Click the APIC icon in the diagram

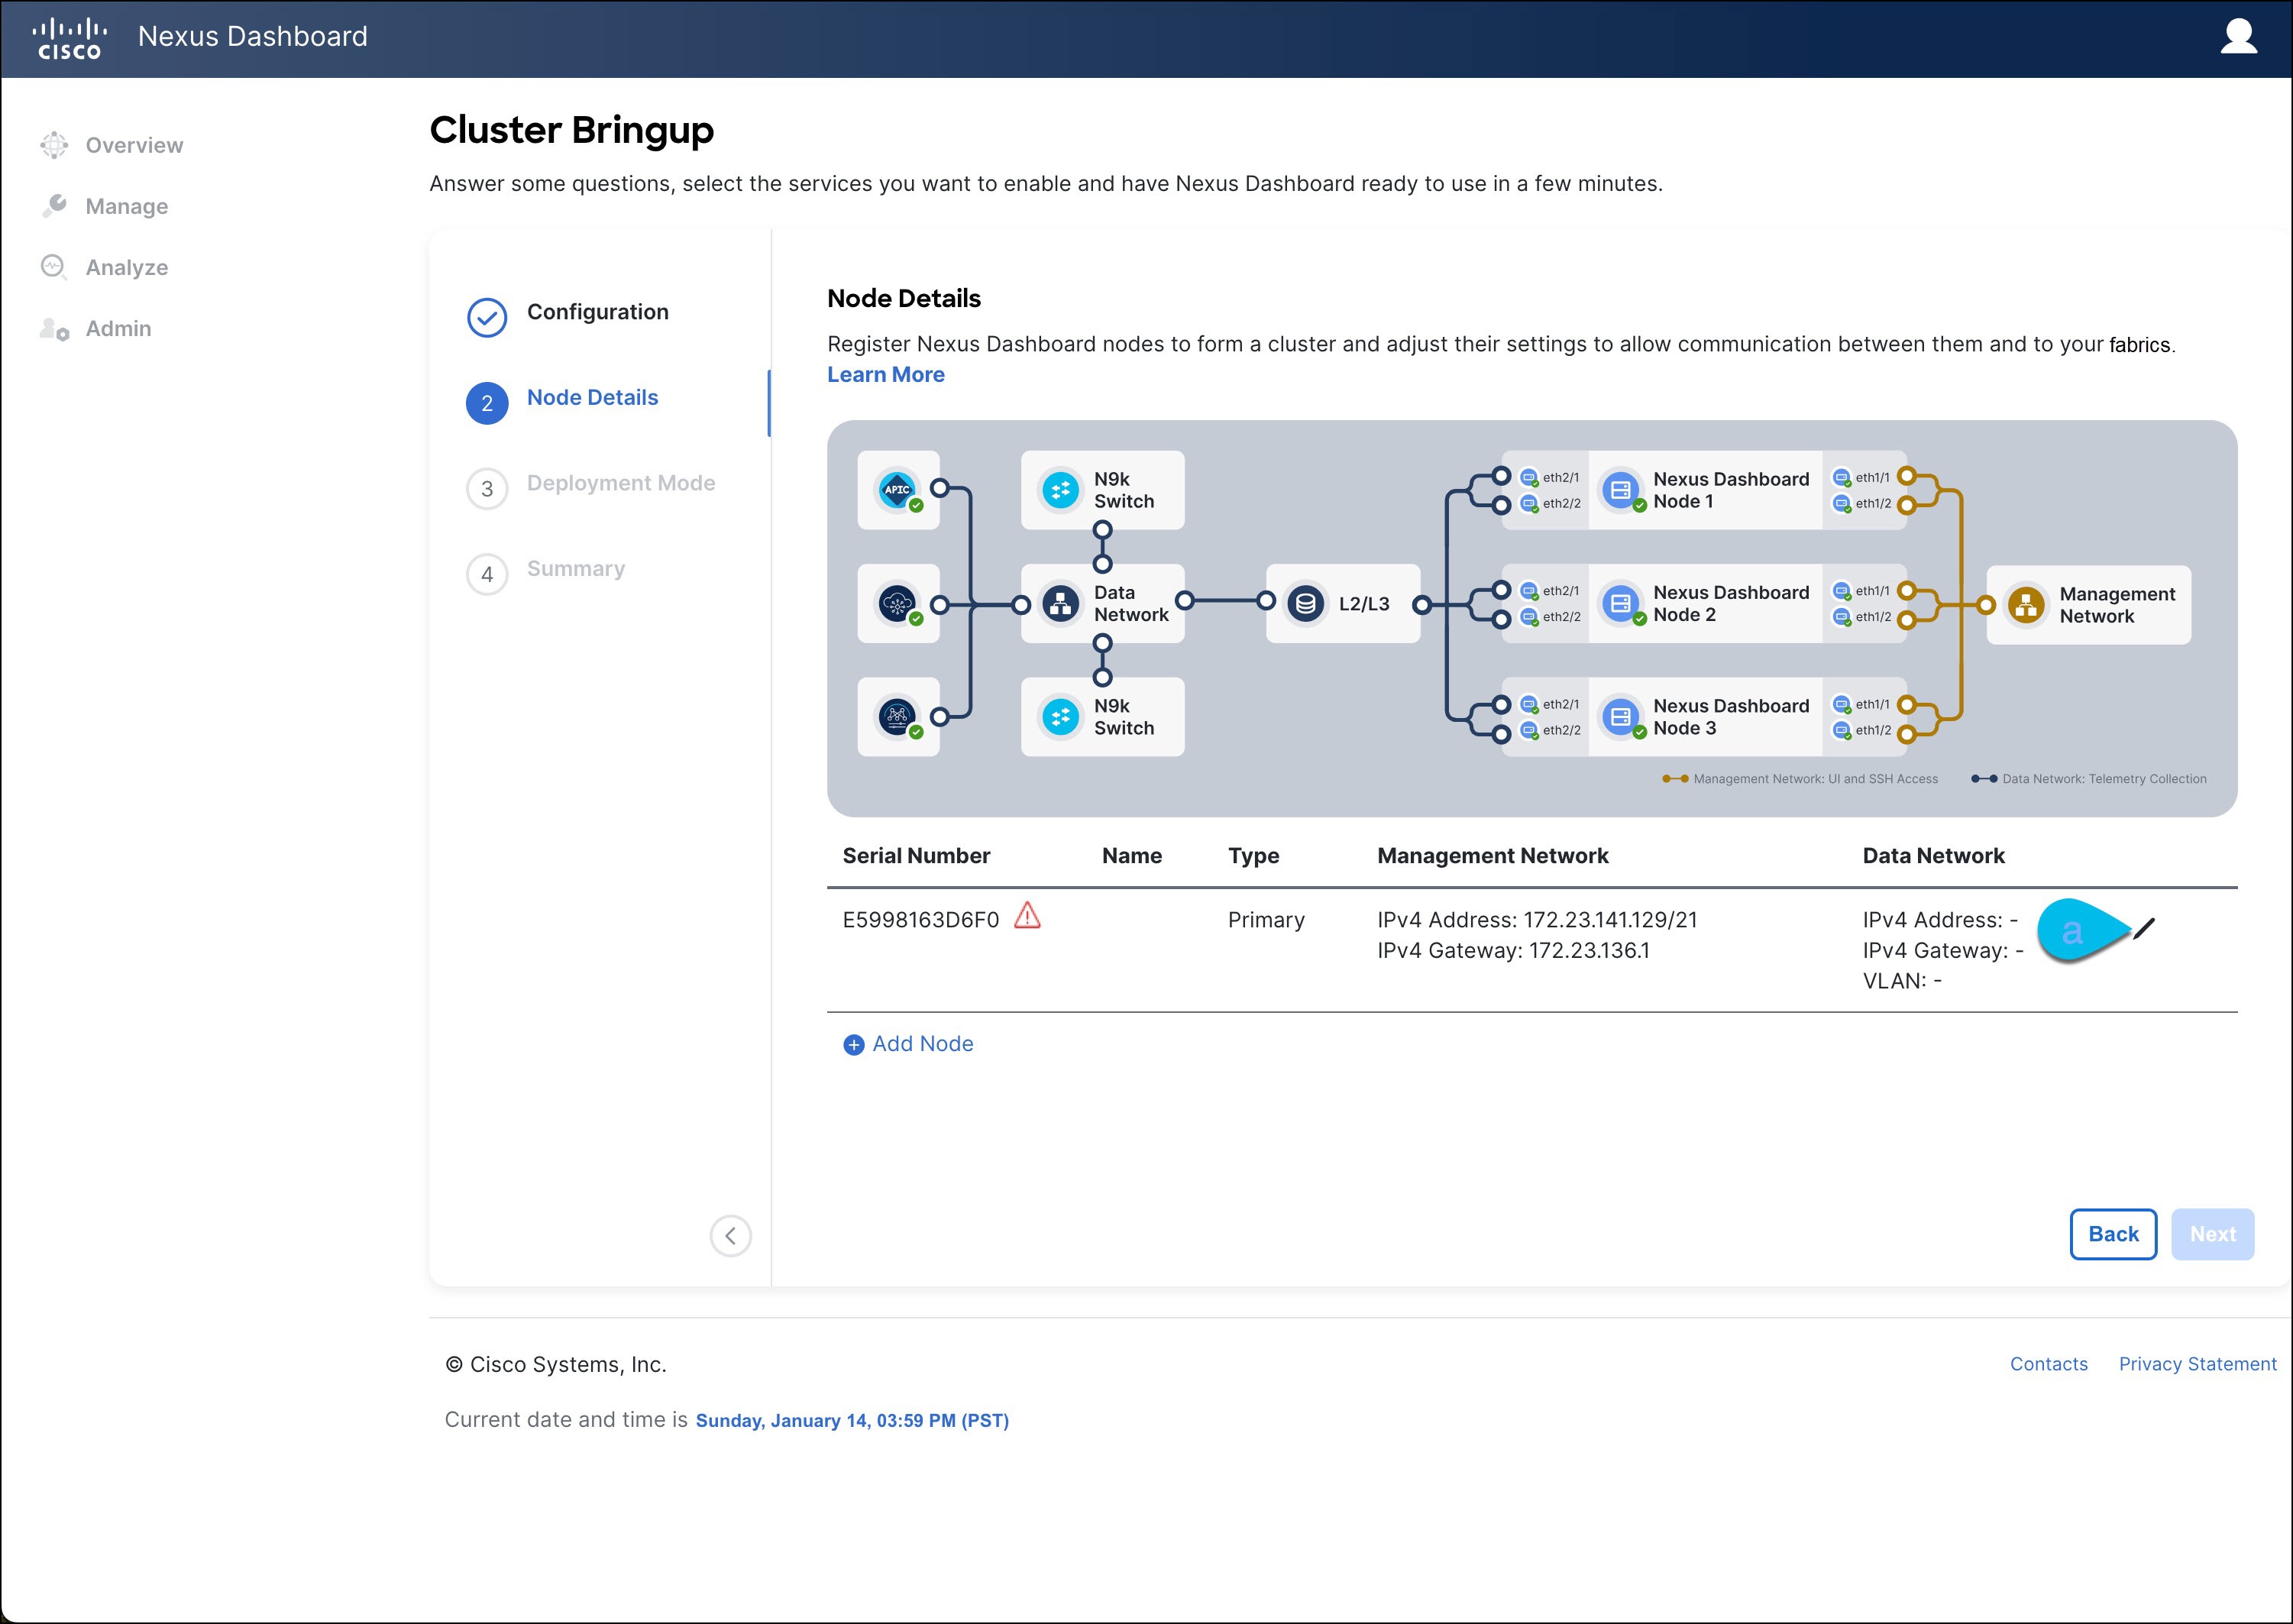[x=898, y=490]
